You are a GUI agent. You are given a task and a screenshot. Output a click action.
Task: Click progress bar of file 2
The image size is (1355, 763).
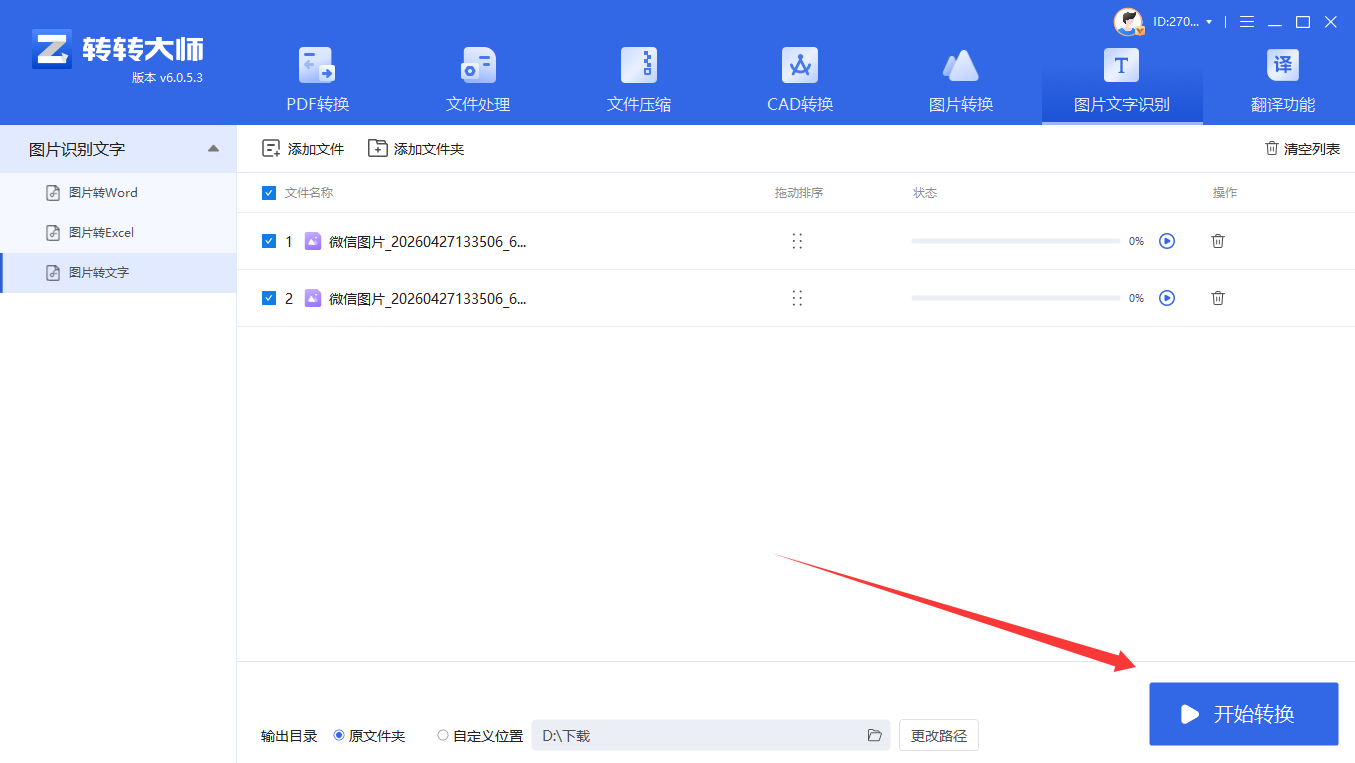point(1016,298)
